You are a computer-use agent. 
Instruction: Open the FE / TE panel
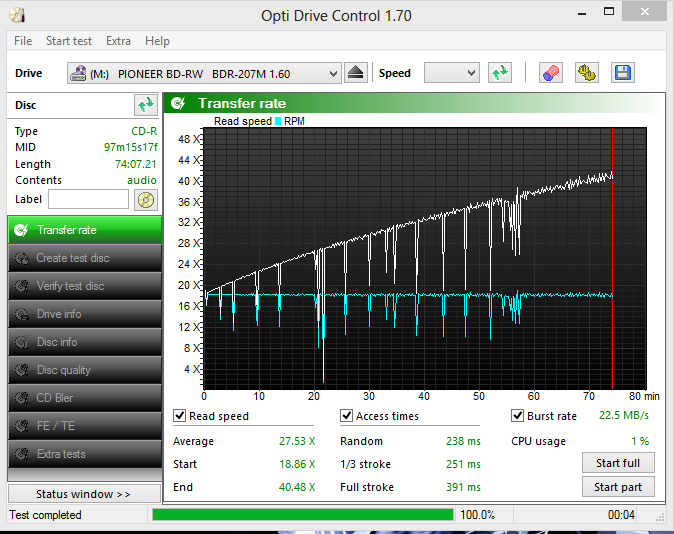tap(85, 426)
